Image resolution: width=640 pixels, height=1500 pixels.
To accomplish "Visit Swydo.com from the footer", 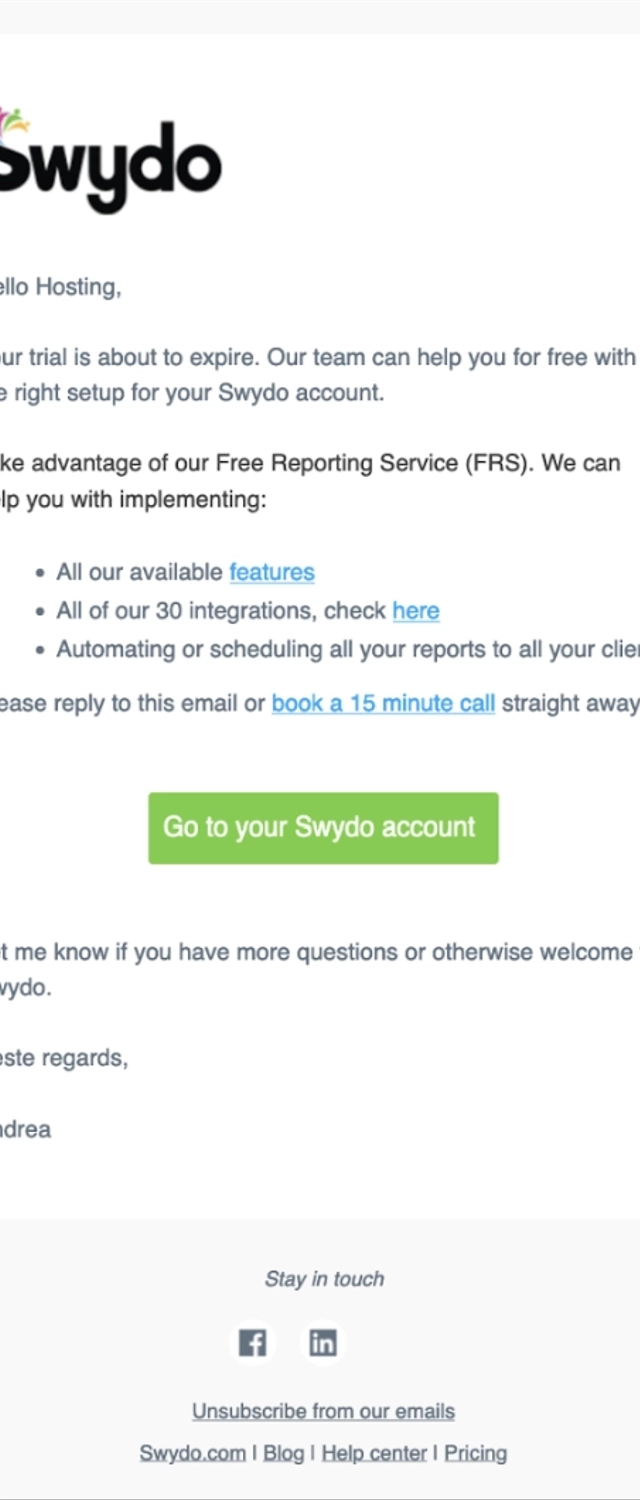I will point(191,1452).
